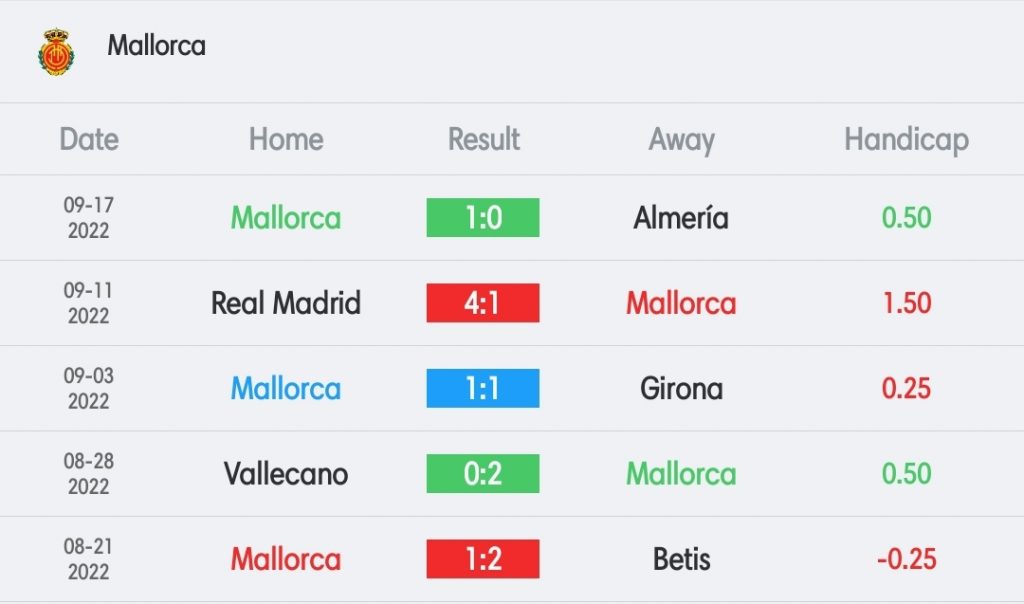This screenshot has width=1024, height=604.
Task: Click the 1.50 handicap value
Action: tap(906, 303)
